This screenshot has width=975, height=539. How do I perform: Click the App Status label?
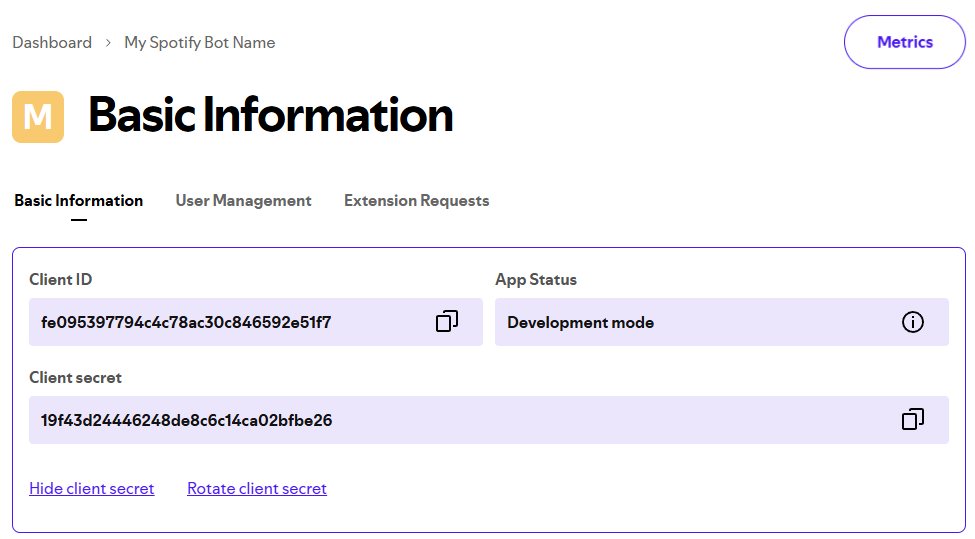[x=535, y=280]
